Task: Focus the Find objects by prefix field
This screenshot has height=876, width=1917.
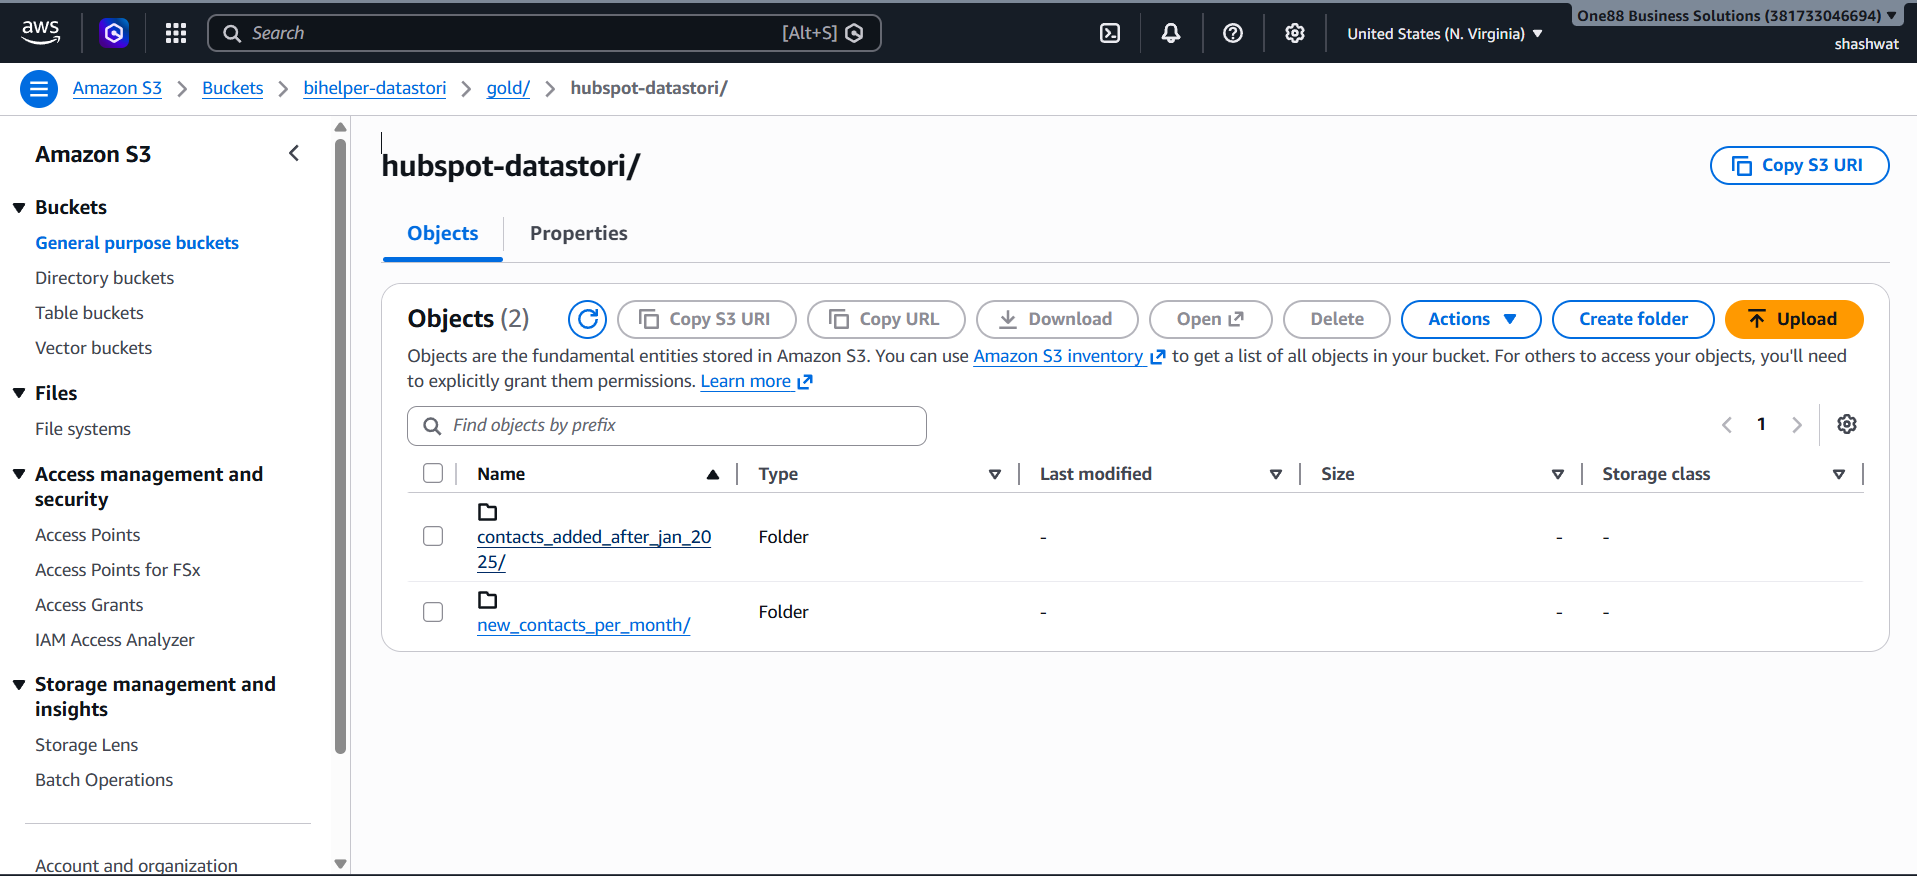Action: pyautogui.click(x=667, y=426)
